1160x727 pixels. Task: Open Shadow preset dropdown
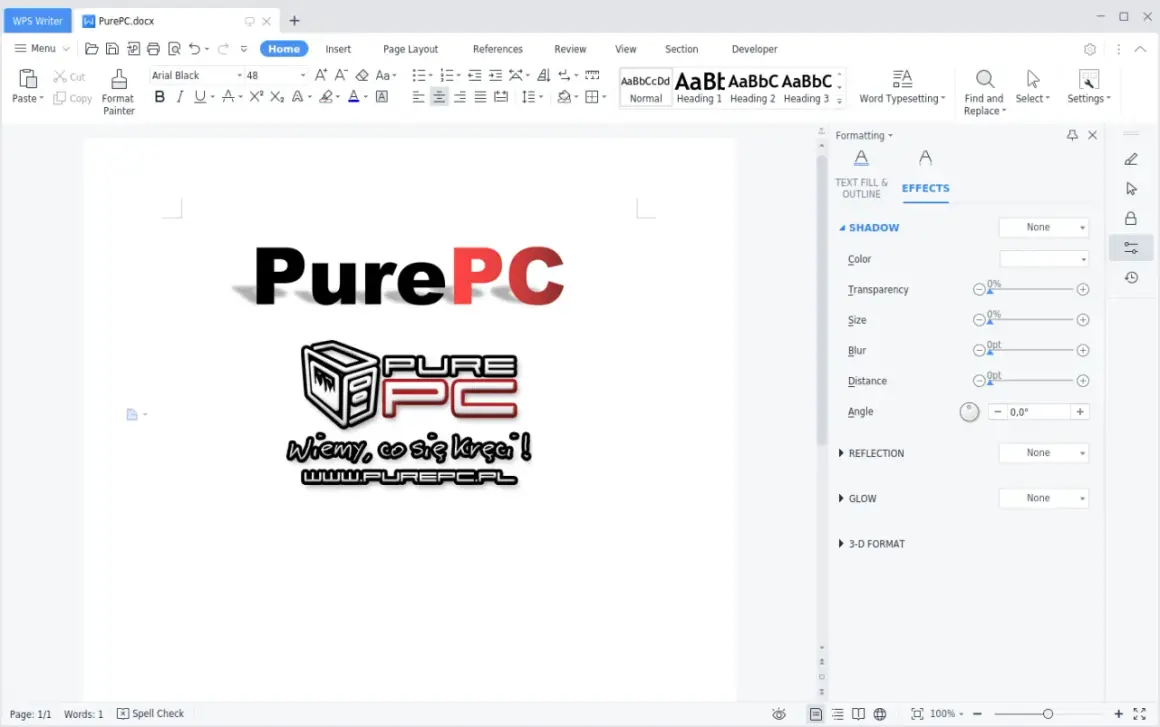point(1044,227)
